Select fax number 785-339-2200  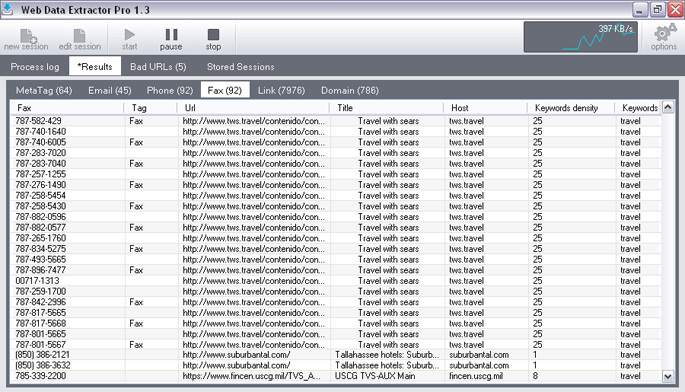pyautogui.click(x=41, y=376)
